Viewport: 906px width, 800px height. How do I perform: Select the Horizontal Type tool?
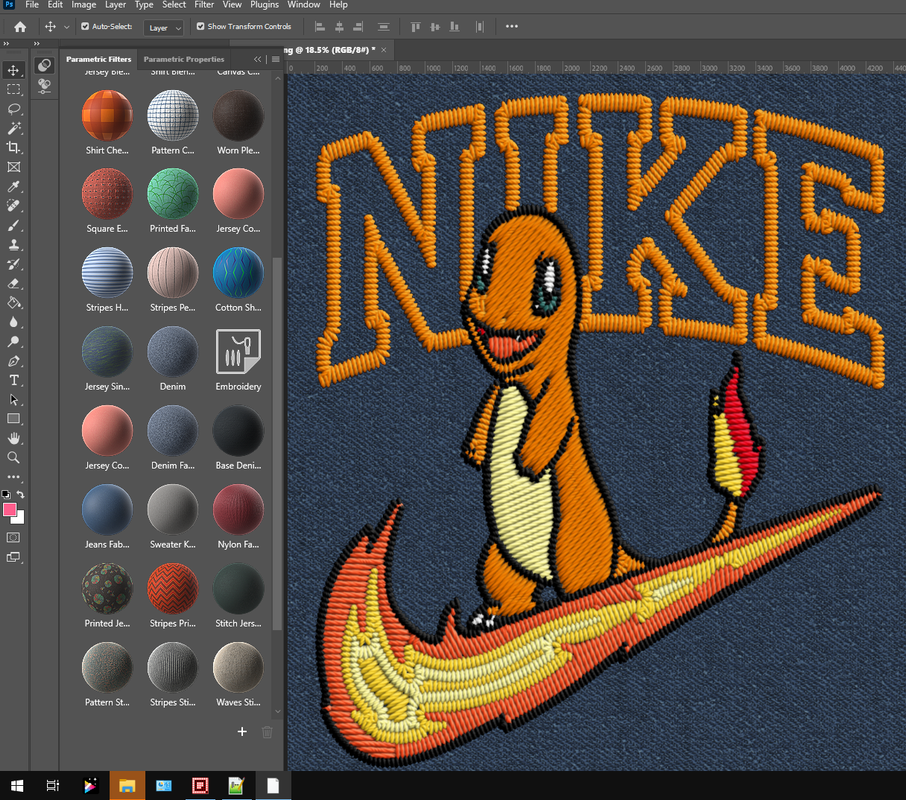pos(13,380)
